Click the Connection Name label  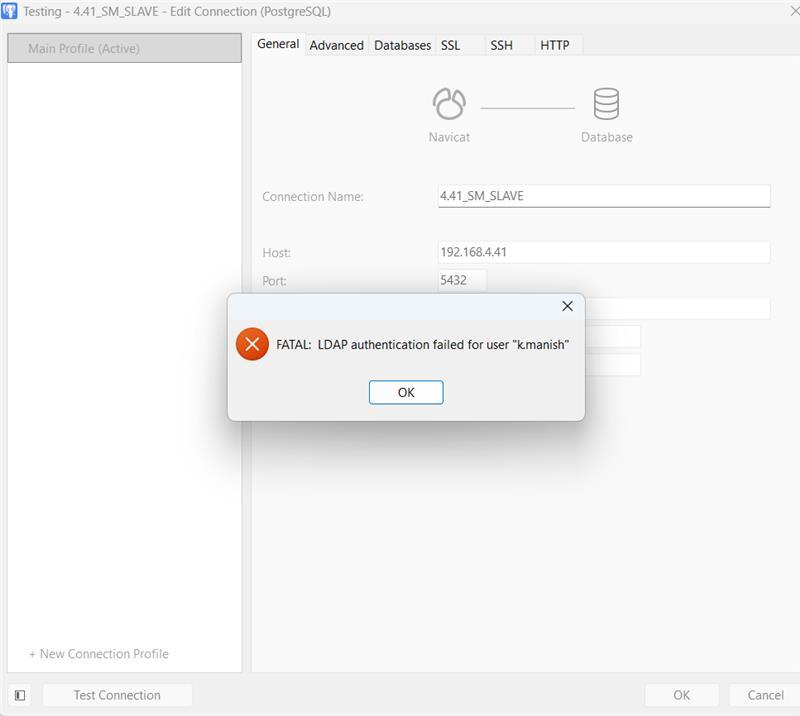(x=313, y=196)
